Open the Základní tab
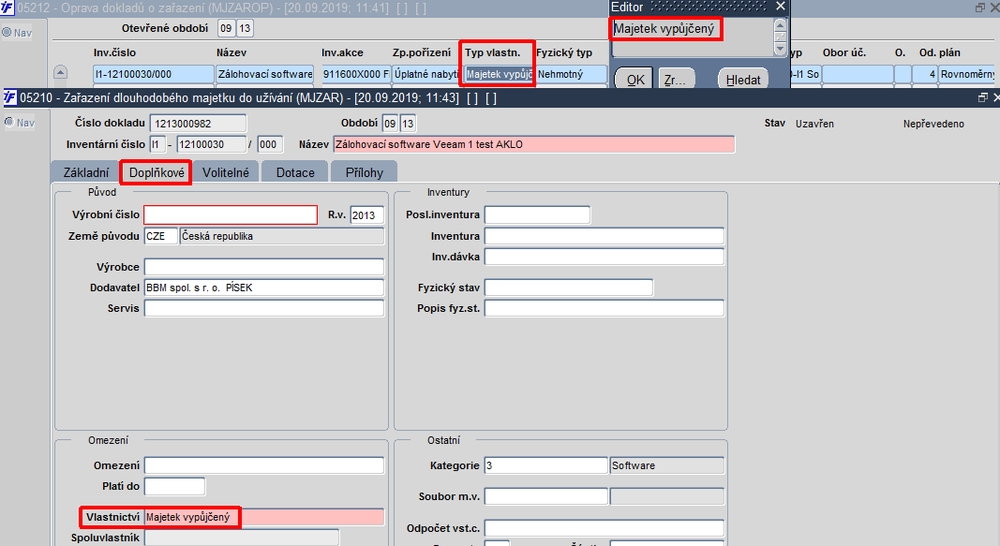This screenshot has height=546, width=1000. point(86,172)
